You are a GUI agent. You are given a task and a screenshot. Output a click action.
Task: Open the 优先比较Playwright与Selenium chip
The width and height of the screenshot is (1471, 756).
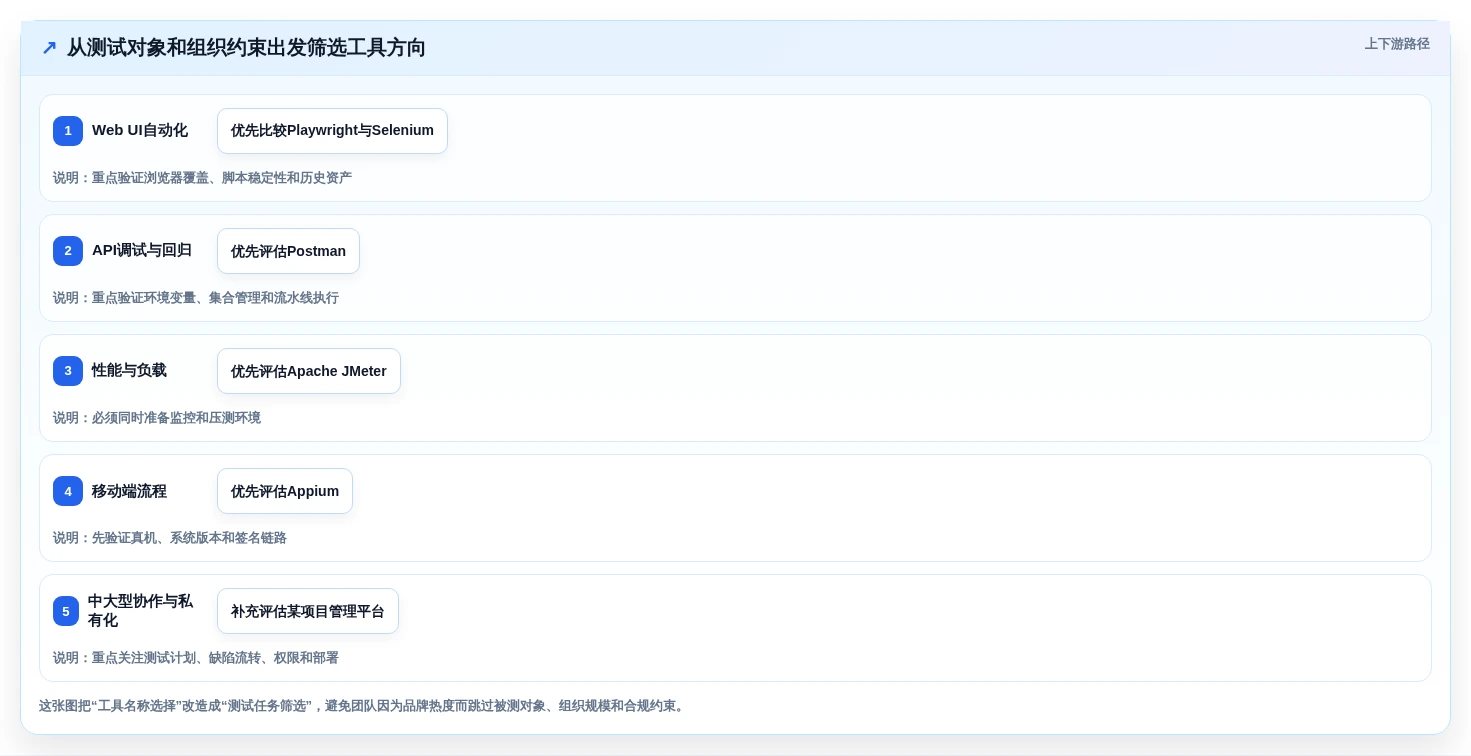coord(332,131)
